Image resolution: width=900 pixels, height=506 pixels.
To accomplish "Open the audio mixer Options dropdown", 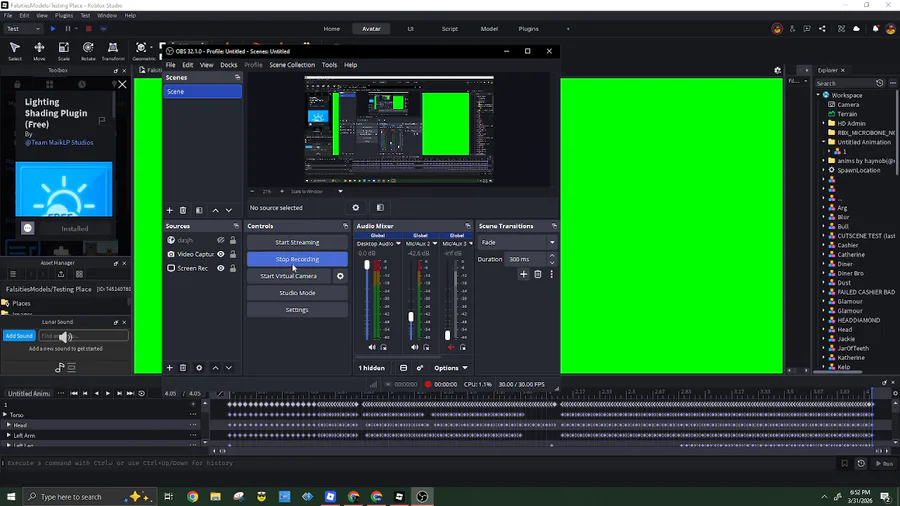I will tap(450, 368).
